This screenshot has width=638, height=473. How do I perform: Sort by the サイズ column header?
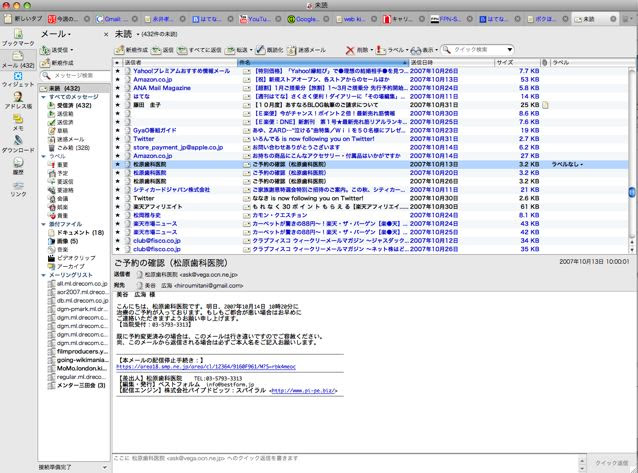[518, 63]
